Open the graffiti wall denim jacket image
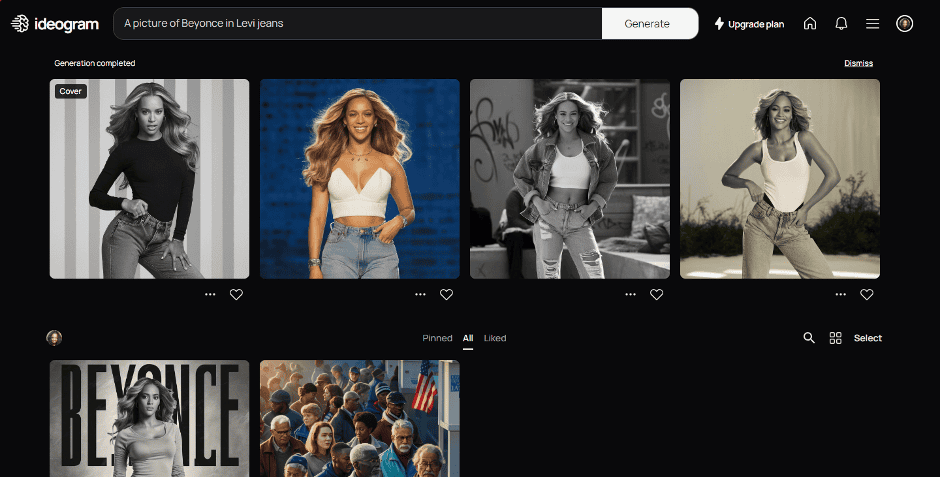Viewport: 940px width, 477px height. click(x=570, y=179)
